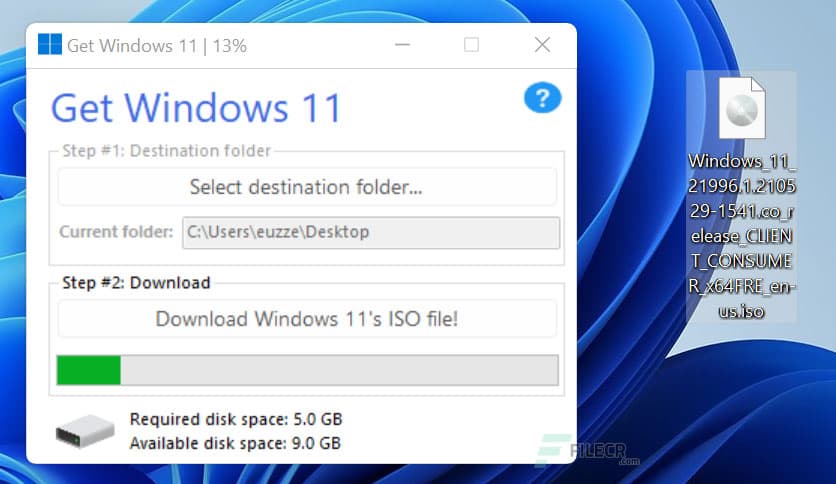Click the 'Get Windows 11' blue heading
The image size is (836, 484).
(196, 108)
